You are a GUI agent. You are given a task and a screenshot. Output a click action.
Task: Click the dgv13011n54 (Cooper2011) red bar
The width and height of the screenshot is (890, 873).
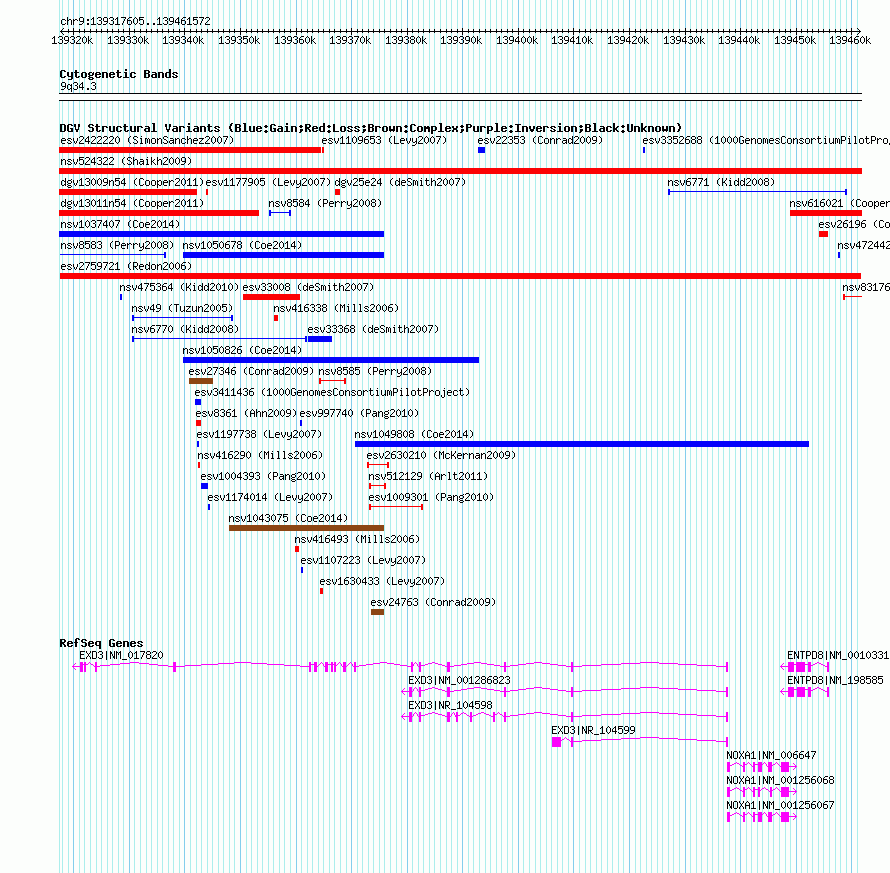pyautogui.click(x=159, y=213)
